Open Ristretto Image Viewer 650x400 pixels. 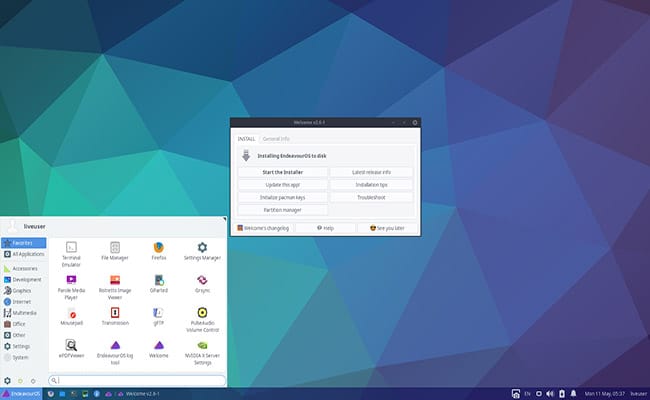pos(115,281)
